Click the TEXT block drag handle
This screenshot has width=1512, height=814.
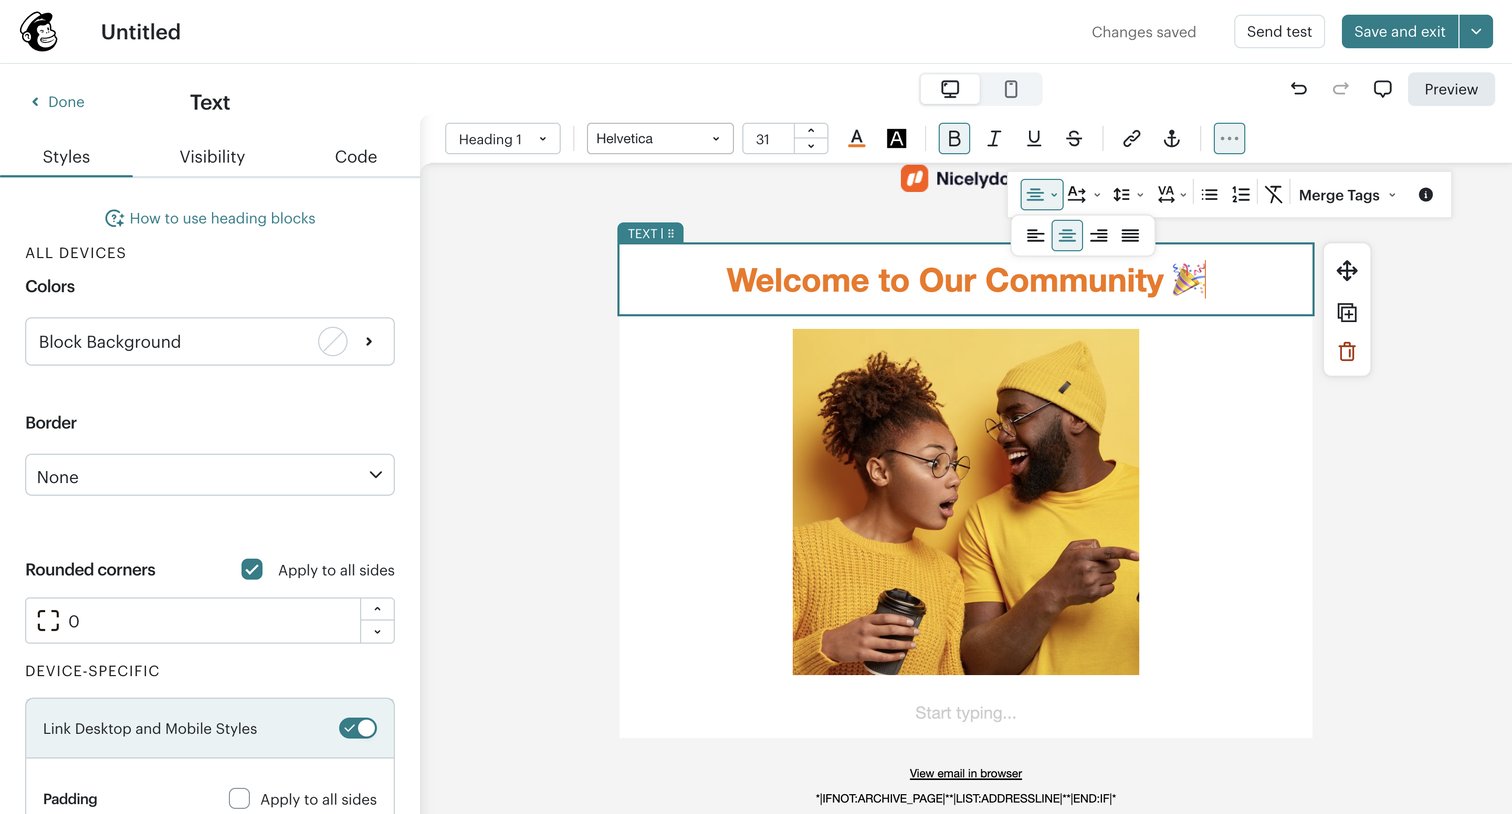tap(671, 233)
